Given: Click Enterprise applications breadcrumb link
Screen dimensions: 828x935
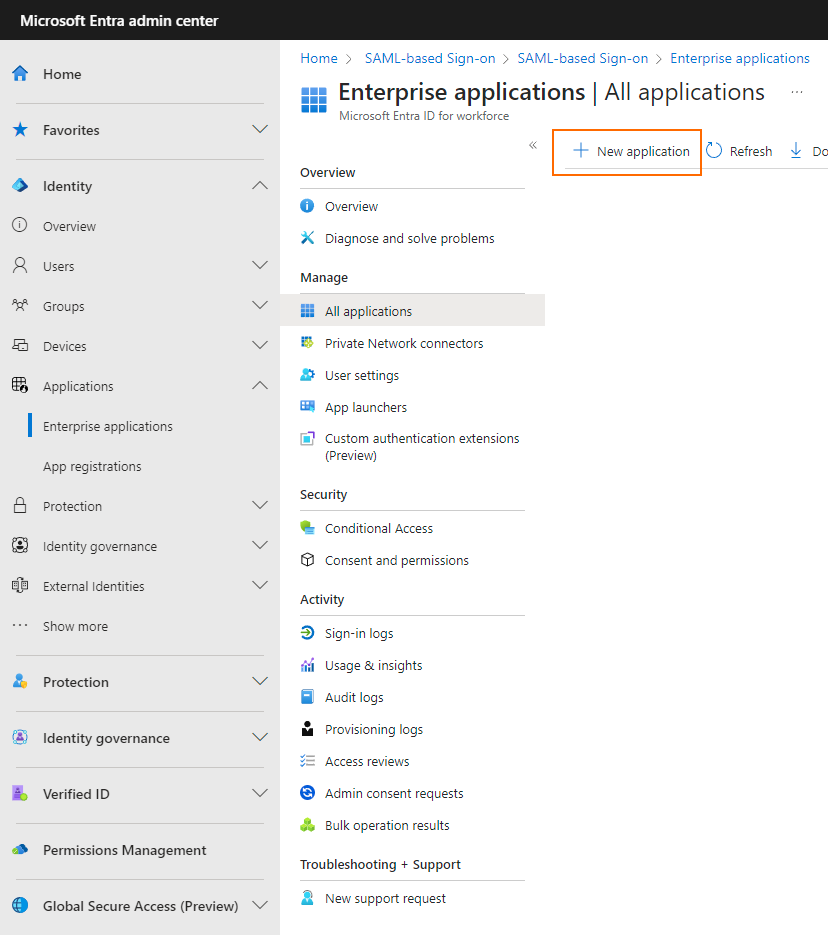Looking at the screenshot, I should pyautogui.click(x=740, y=58).
